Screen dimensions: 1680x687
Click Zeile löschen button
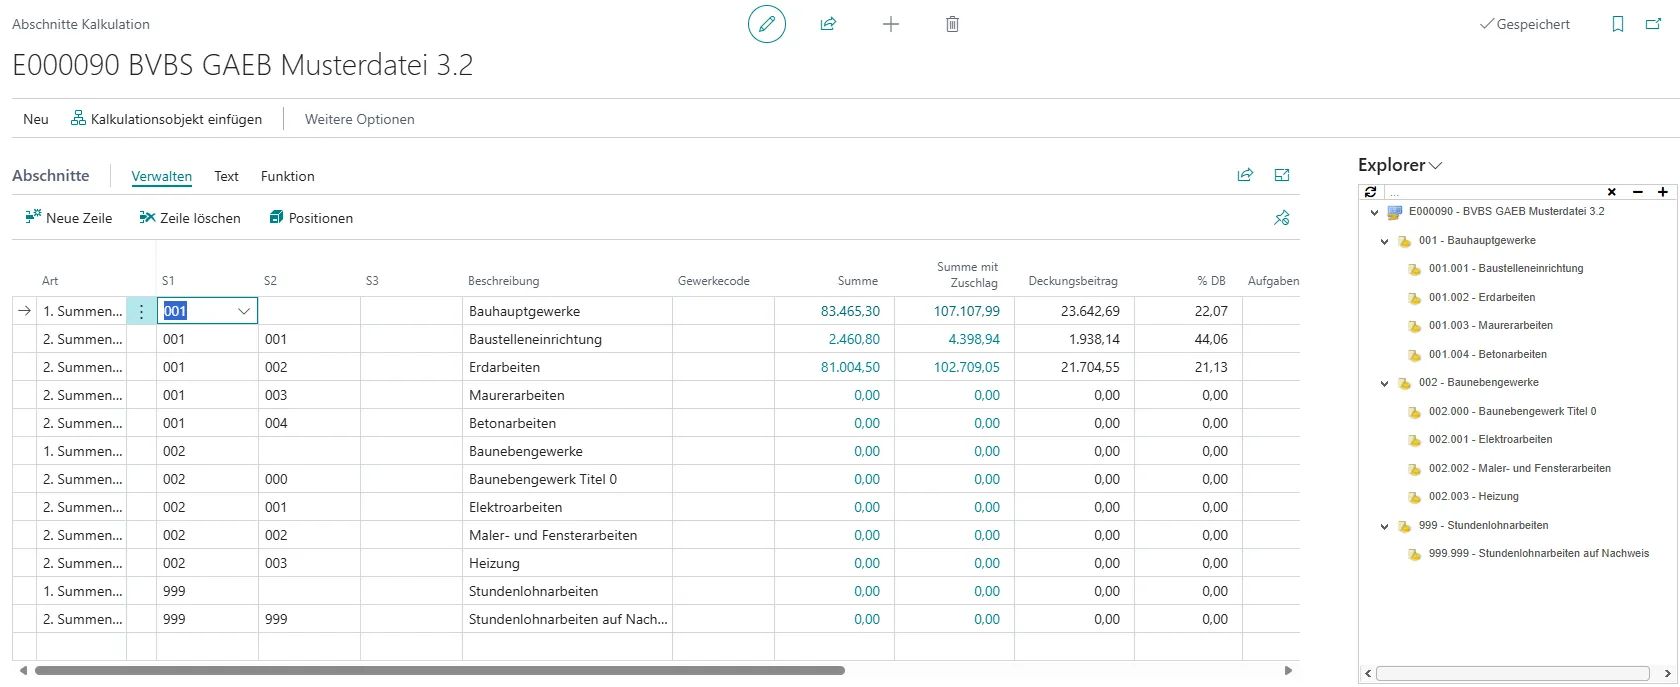tap(190, 218)
